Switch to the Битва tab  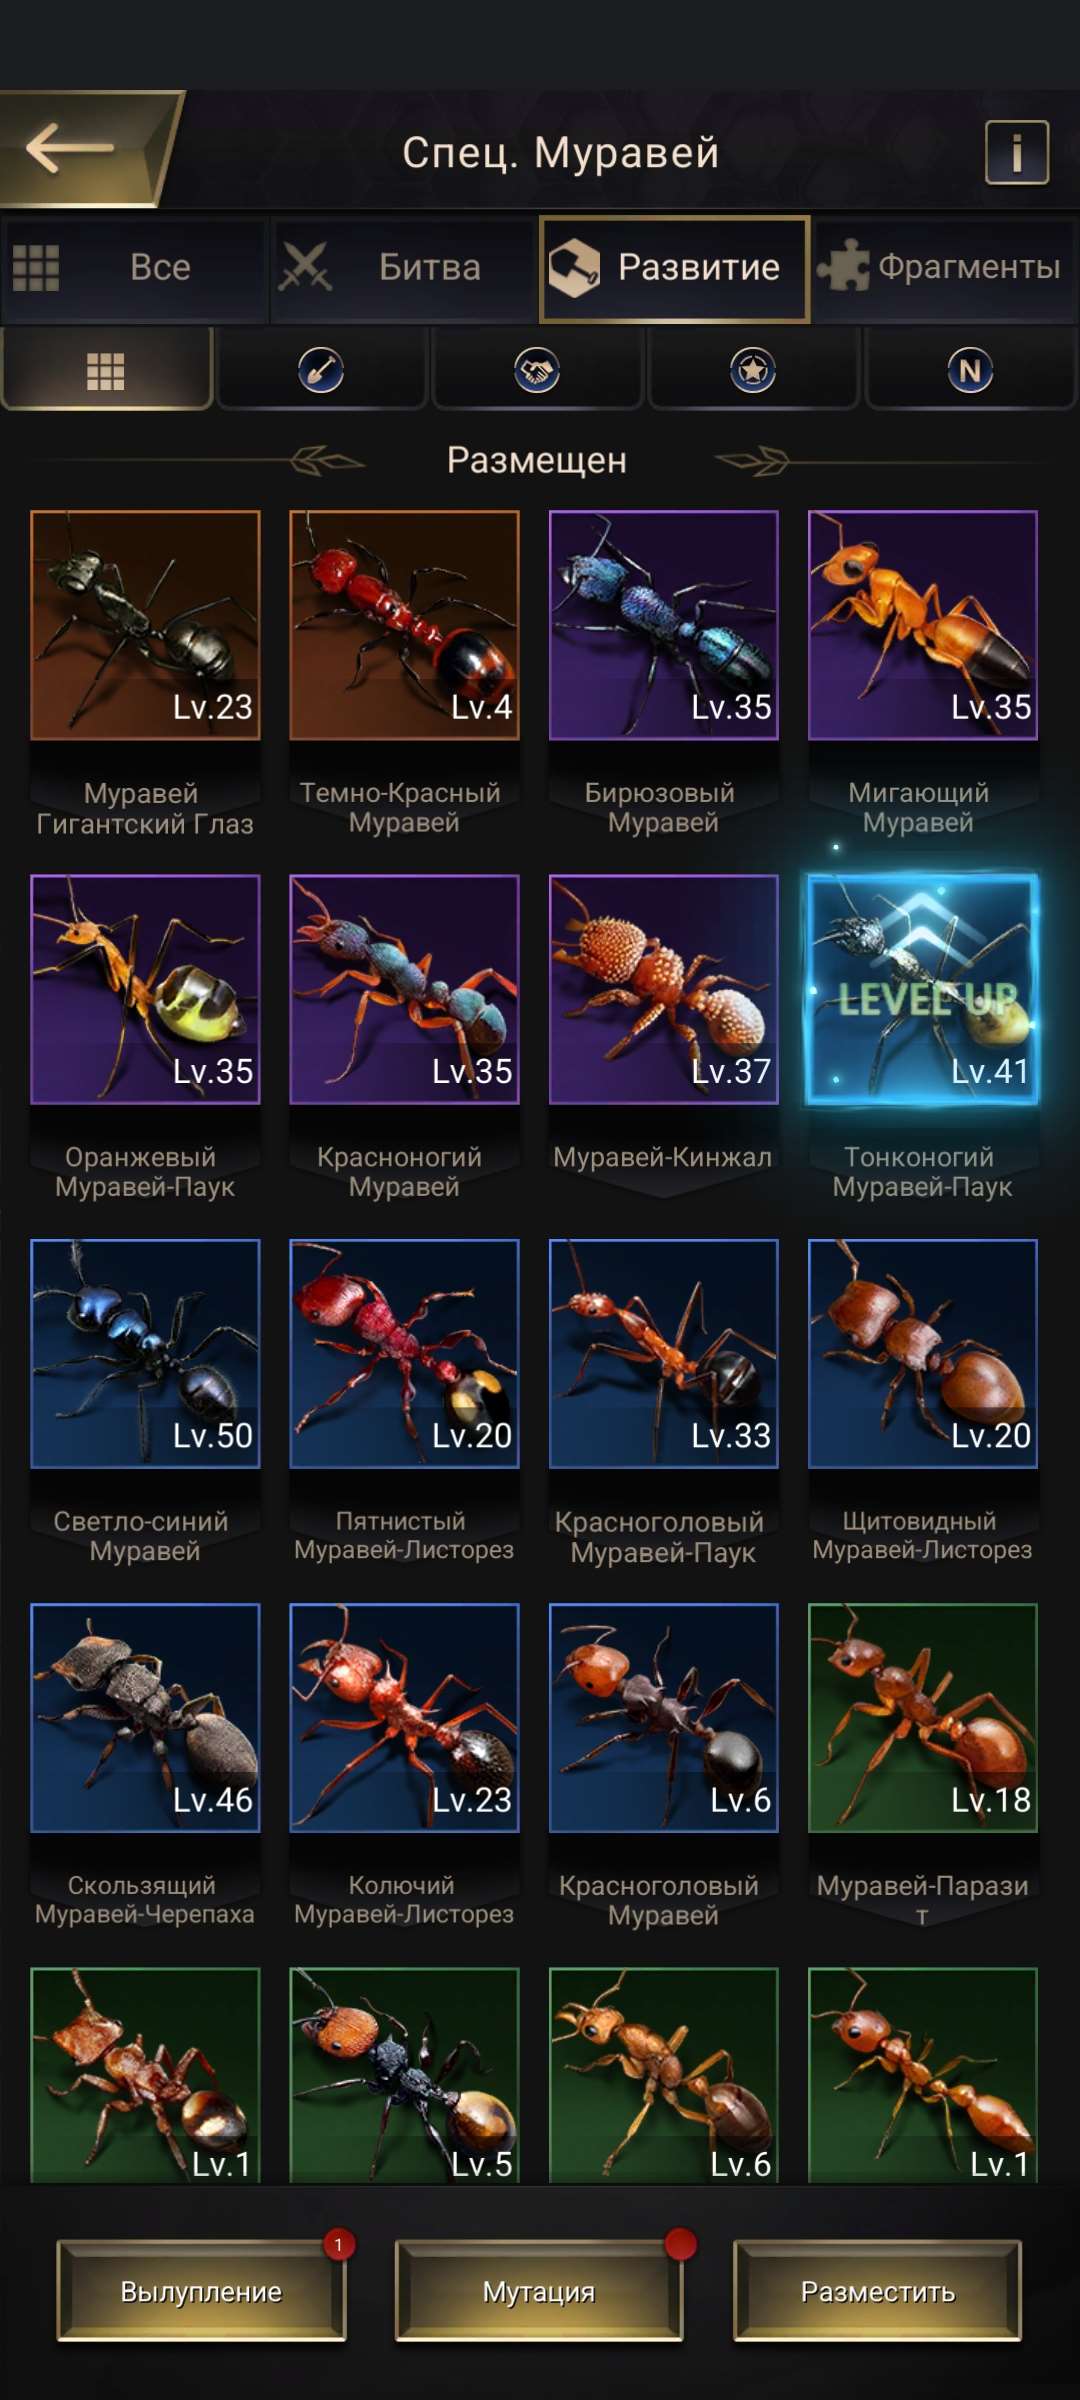tap(404, 268)
